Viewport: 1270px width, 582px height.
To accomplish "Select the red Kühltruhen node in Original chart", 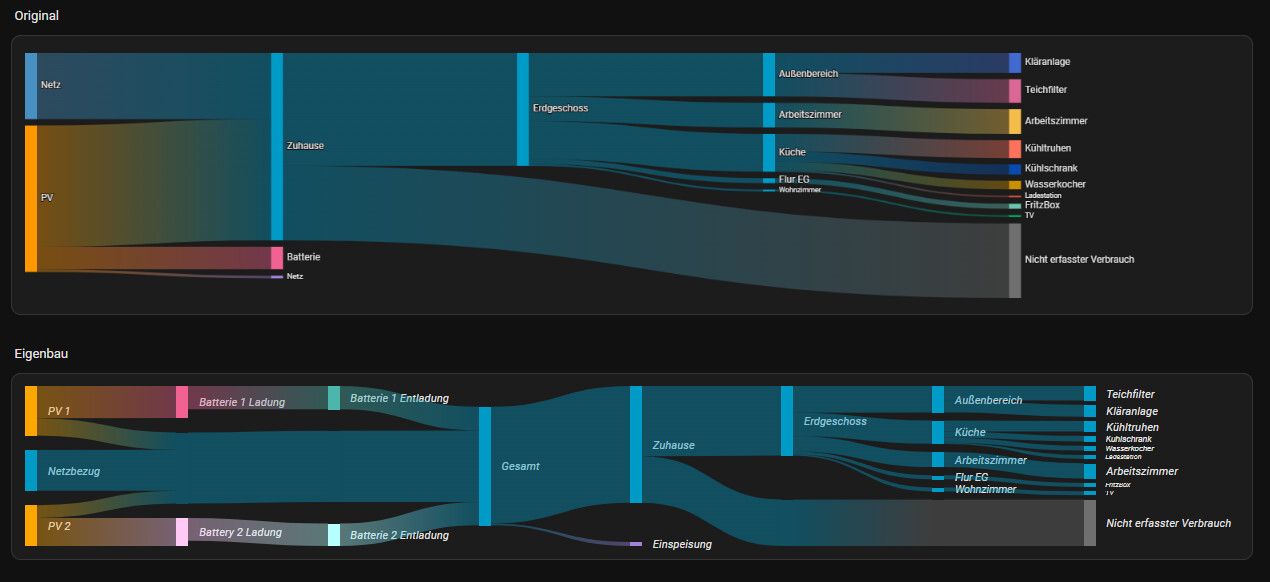I will [1015, 149].
